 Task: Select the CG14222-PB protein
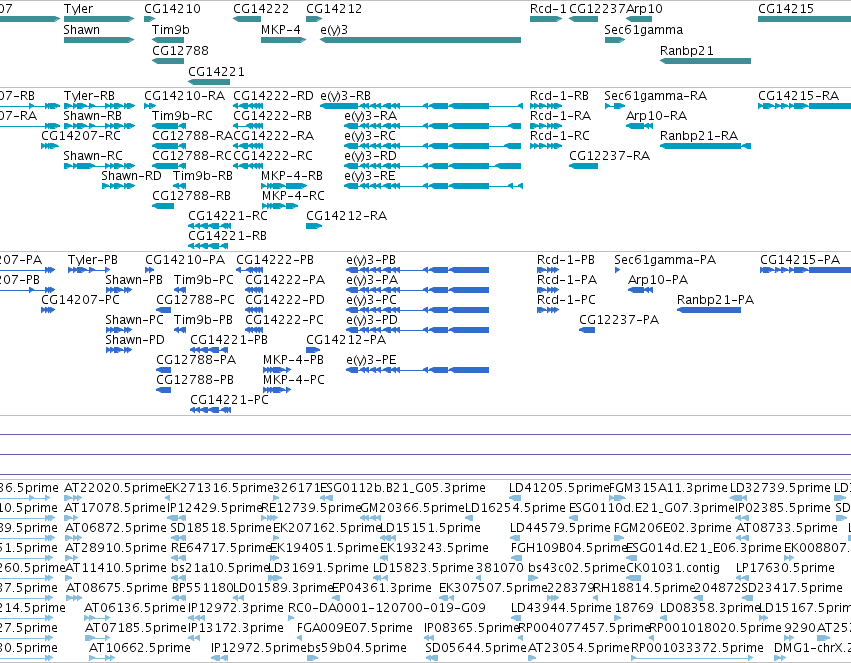point(250,270)
